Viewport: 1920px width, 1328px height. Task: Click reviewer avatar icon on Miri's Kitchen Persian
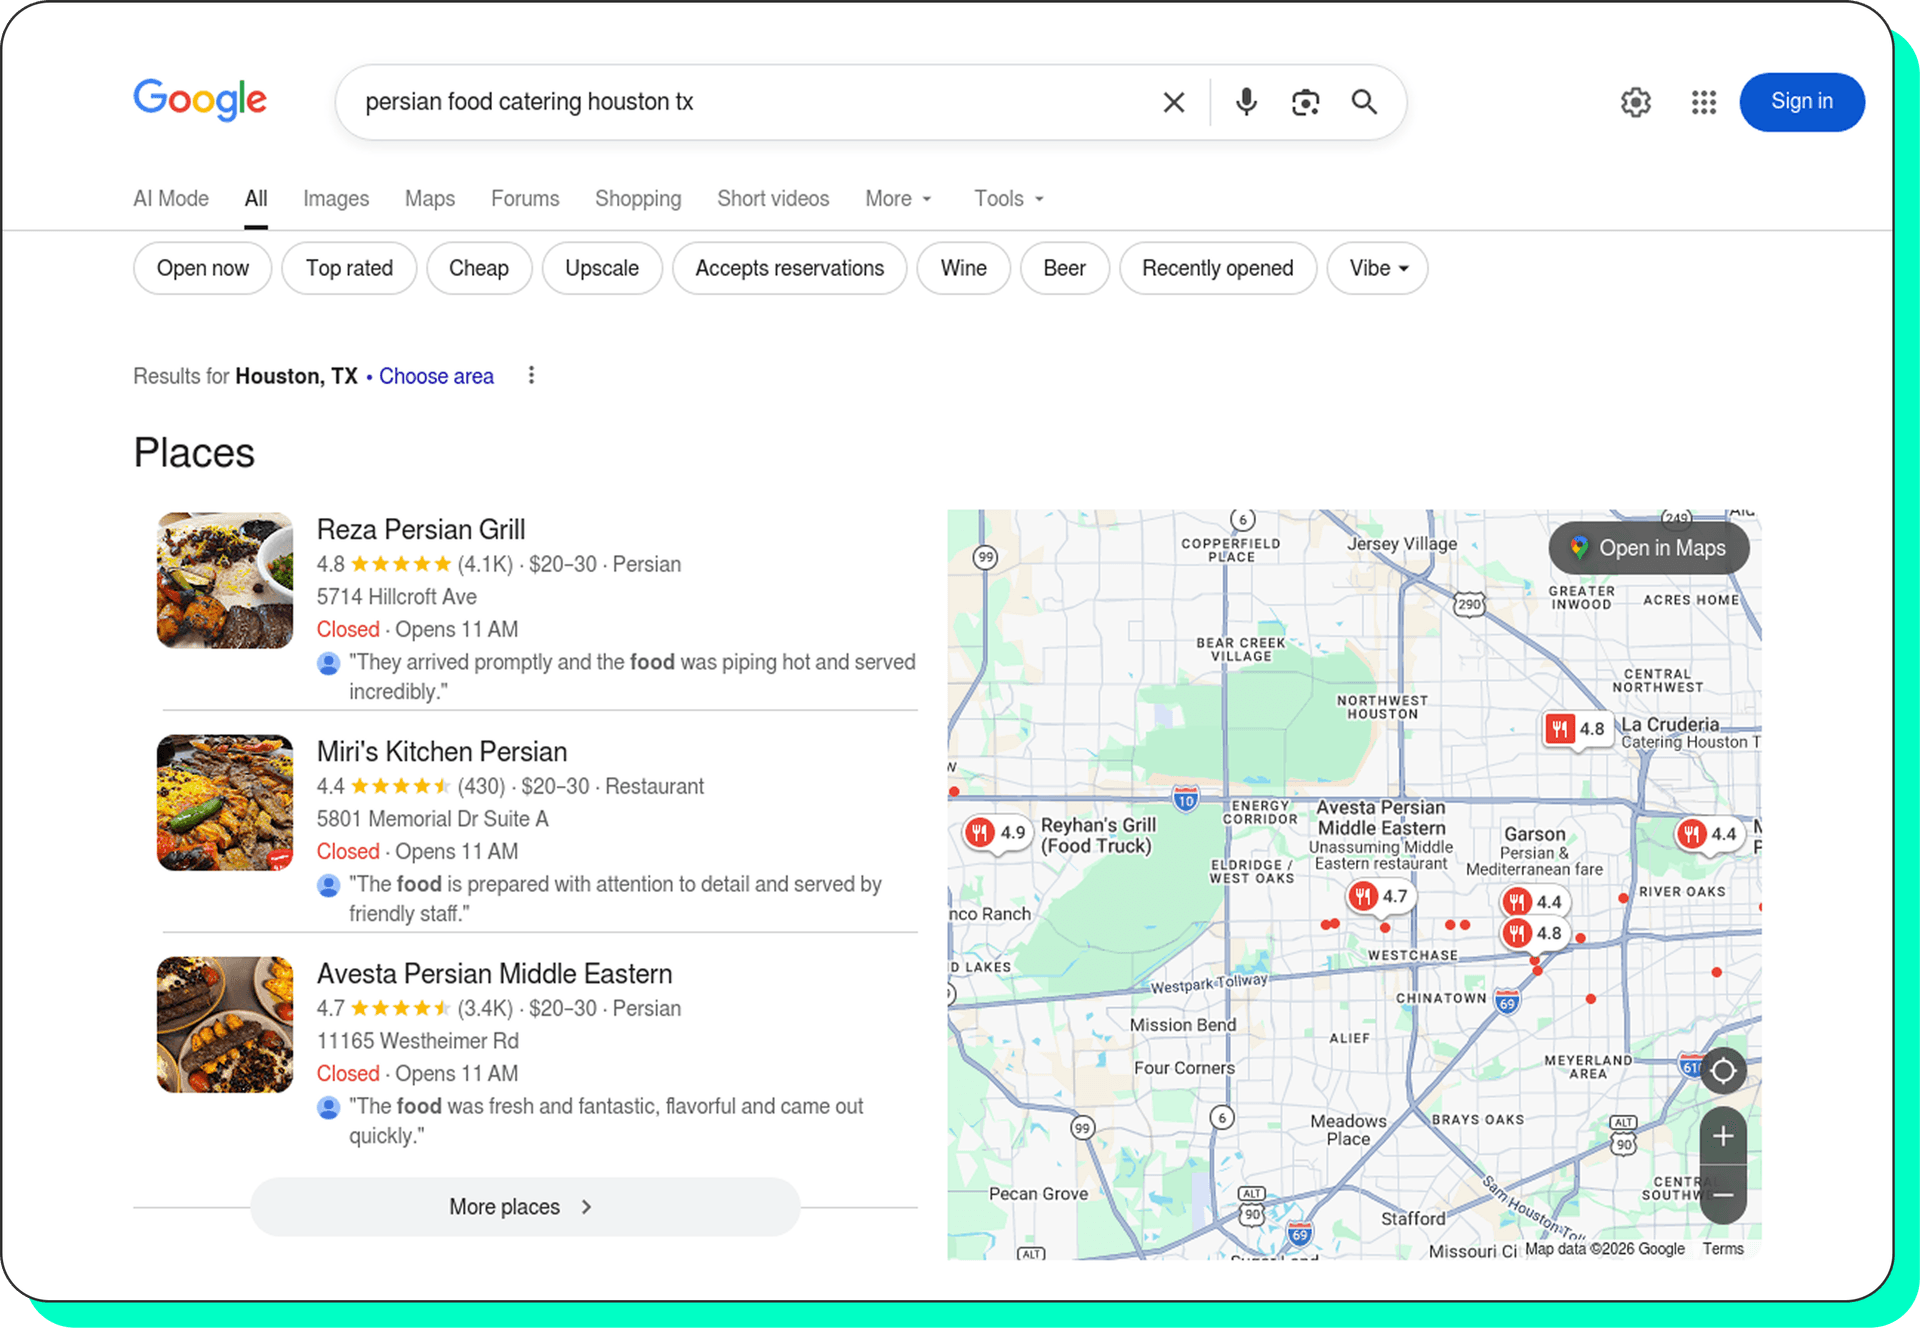pyautogui.click(x=328, y=885)
